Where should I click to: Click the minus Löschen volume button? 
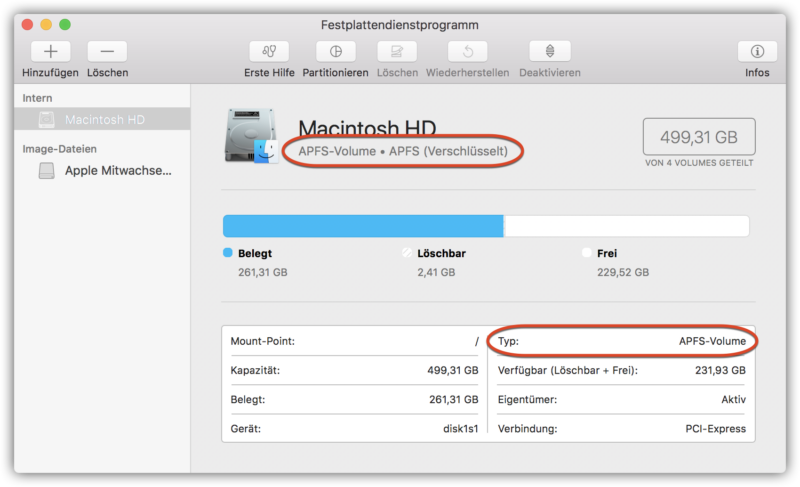(107, 52)
